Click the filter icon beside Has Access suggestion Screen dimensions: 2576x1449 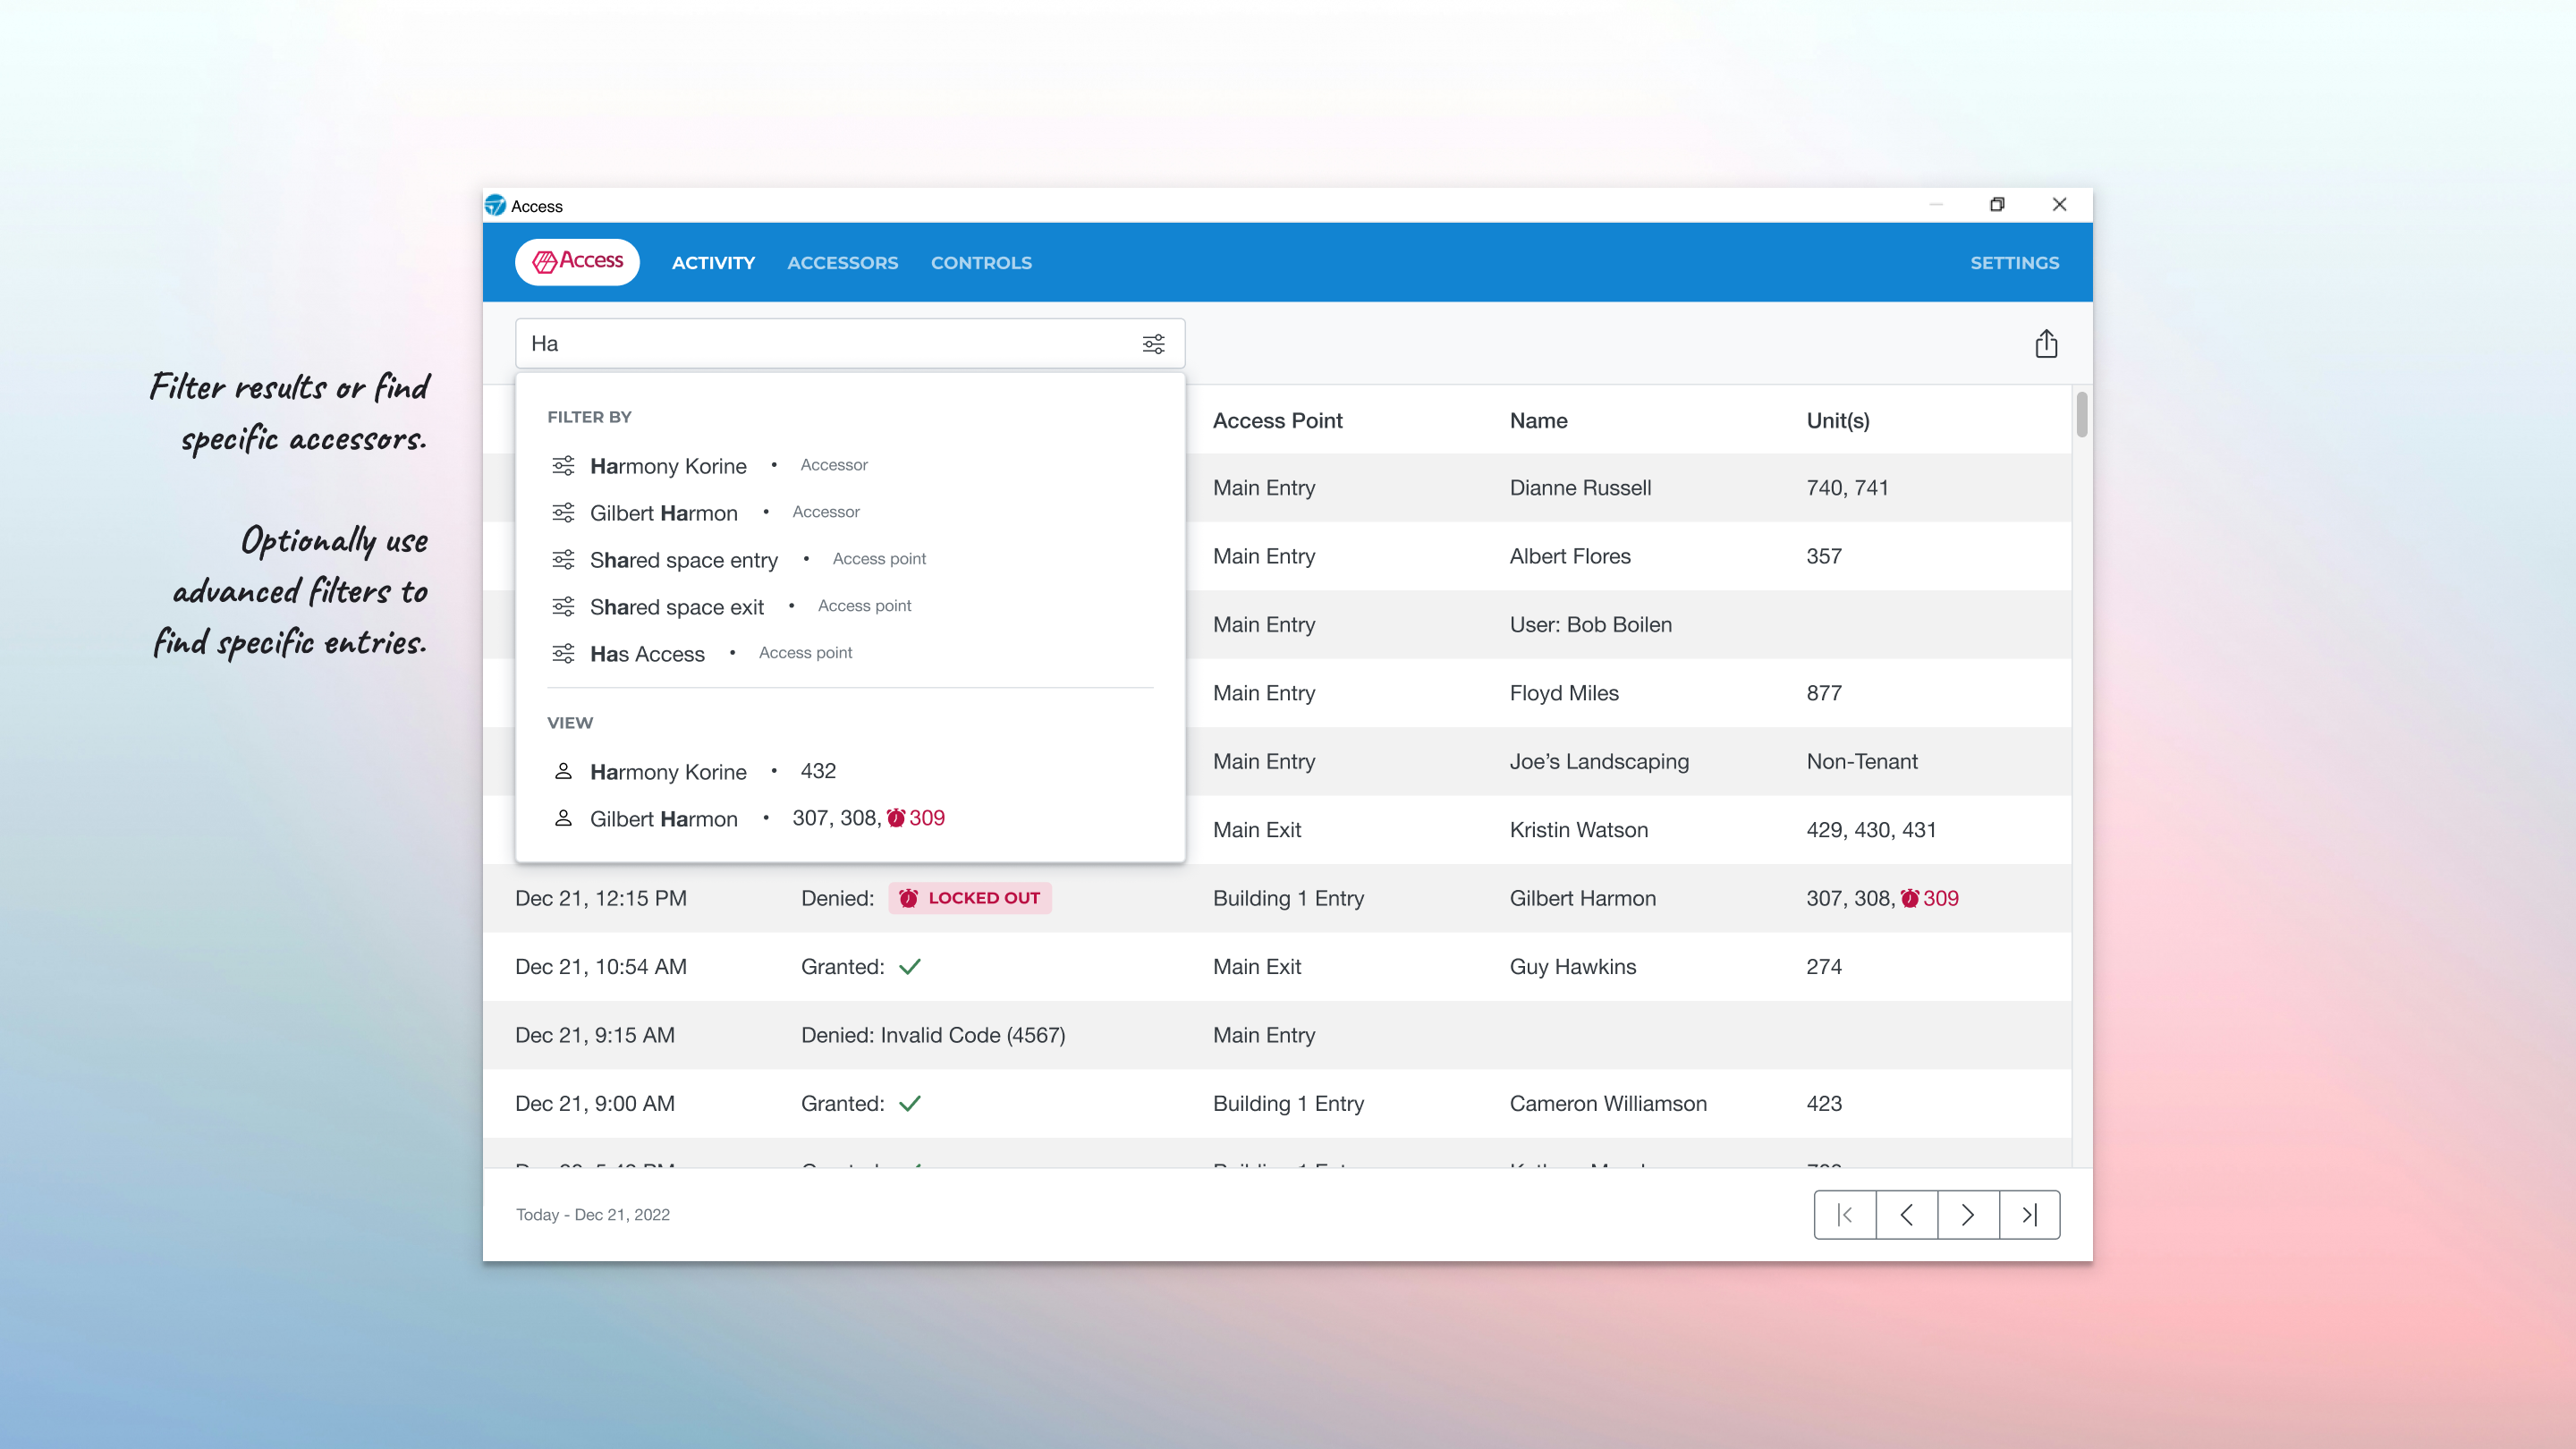[x=563, y=653]
